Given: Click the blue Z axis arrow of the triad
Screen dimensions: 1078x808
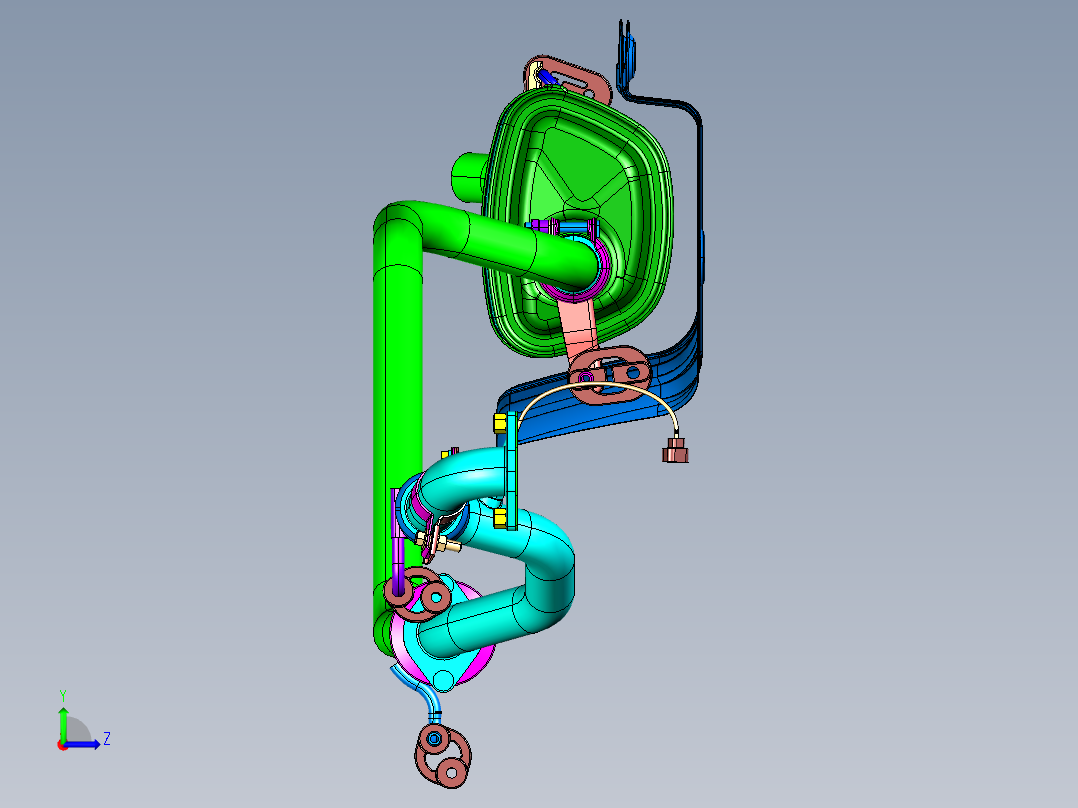Looking at the screenshot, I should [84, 744].
